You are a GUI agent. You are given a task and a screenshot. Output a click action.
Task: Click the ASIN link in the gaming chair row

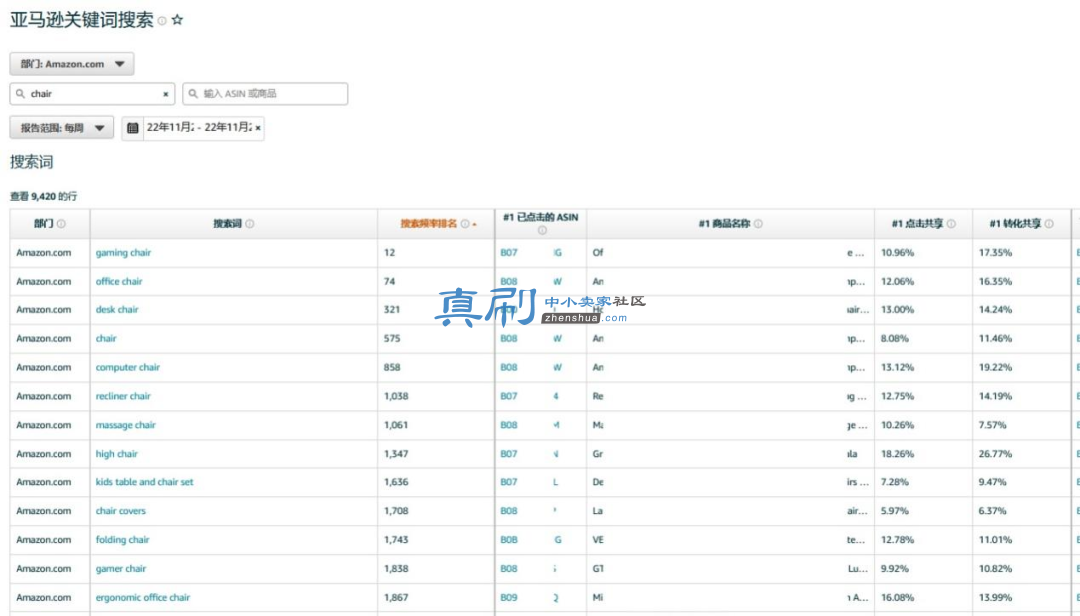pyautogui.click(x=531, y=253)
